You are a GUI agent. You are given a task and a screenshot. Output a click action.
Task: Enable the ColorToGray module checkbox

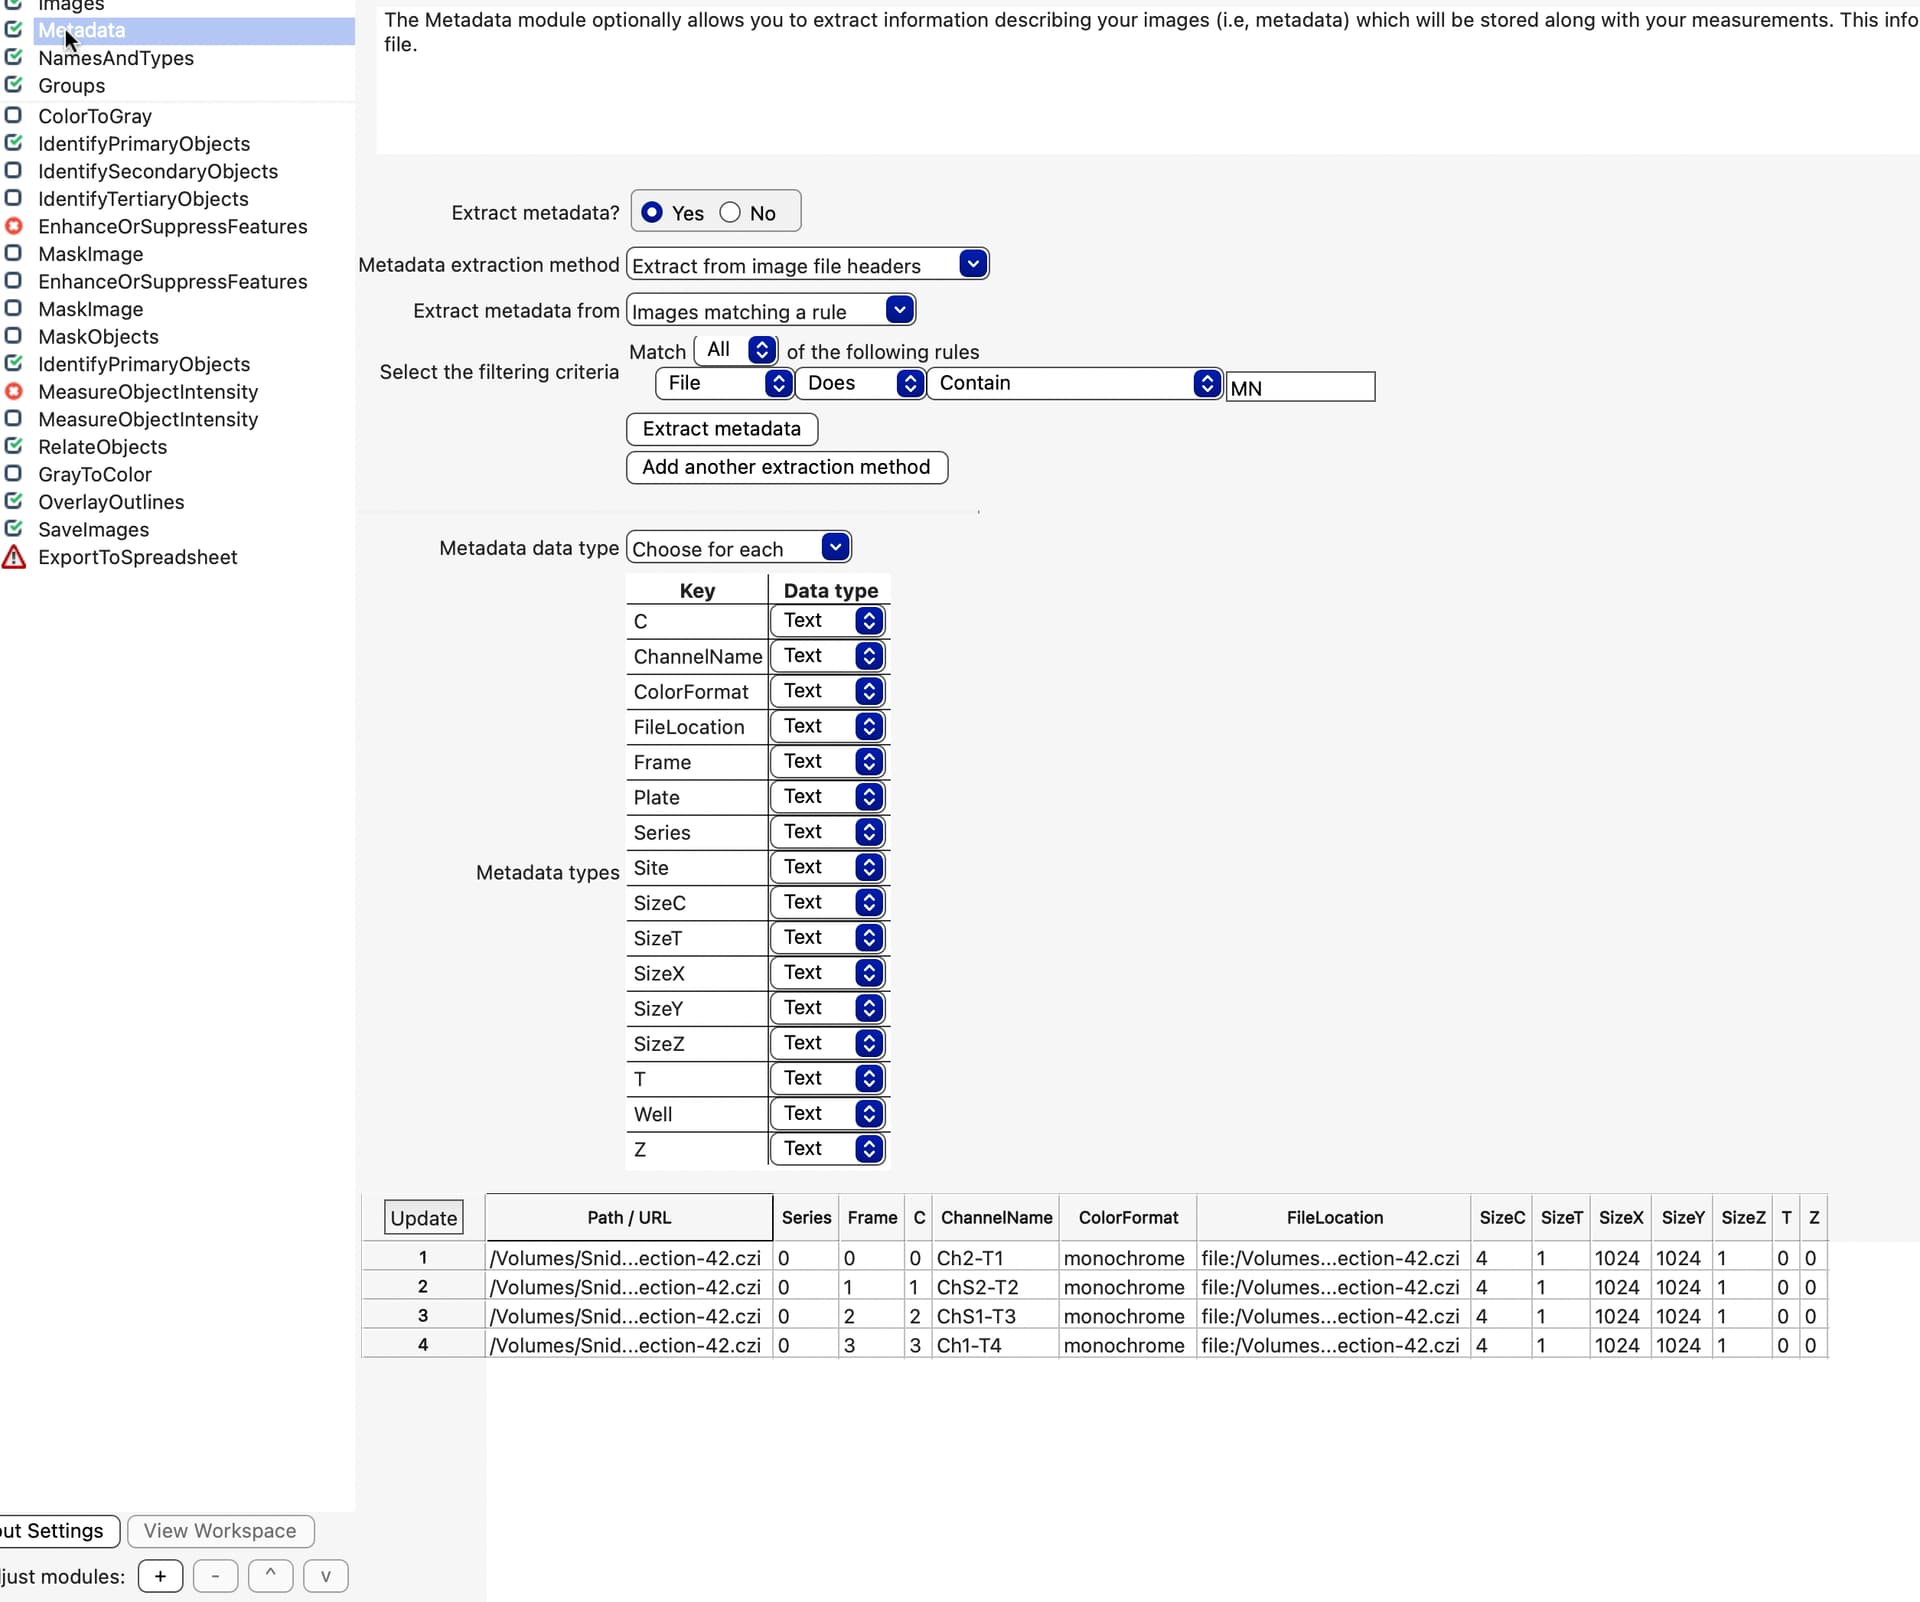[13, 115]
